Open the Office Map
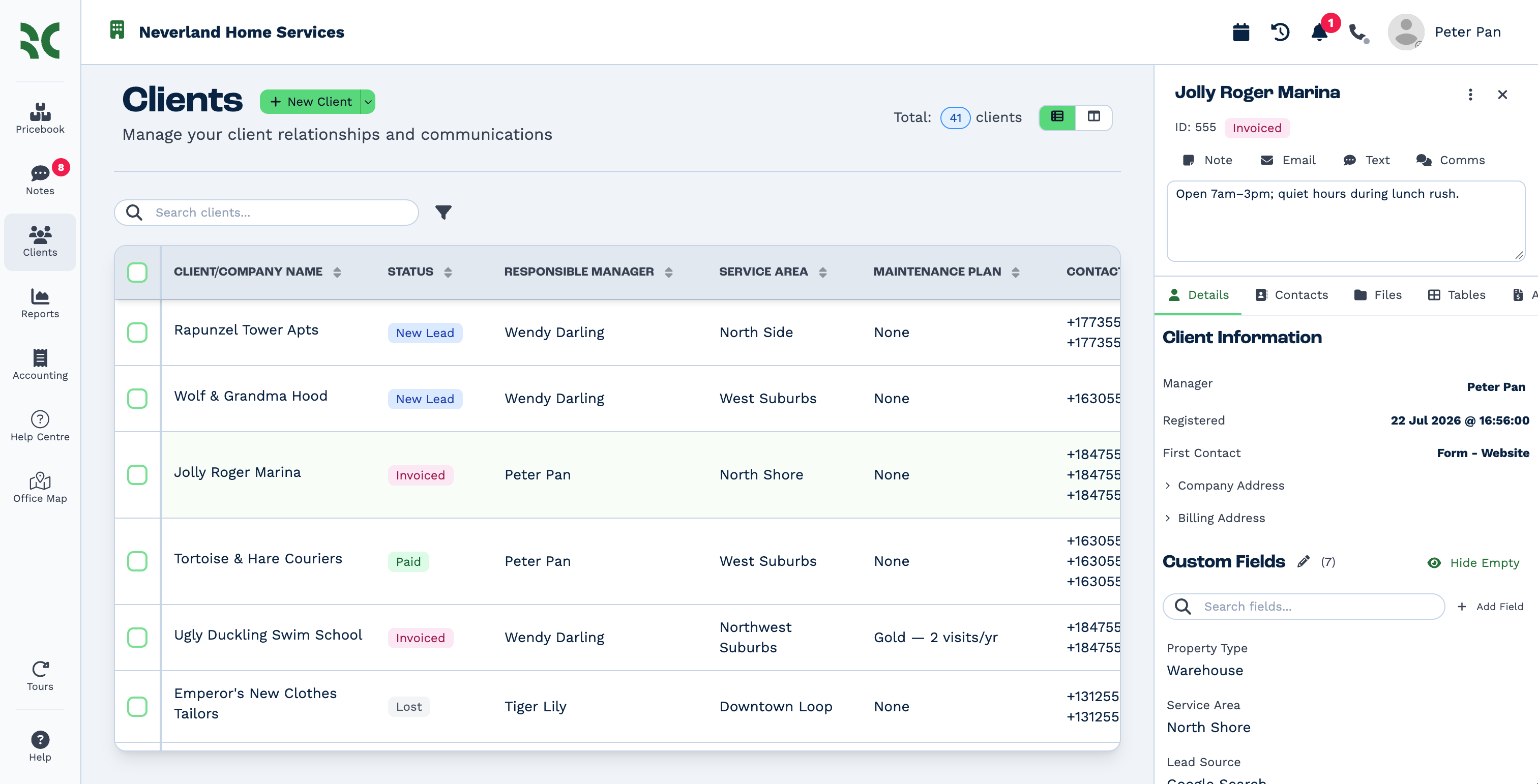This screenshot has height=784, width=1538. (40, 488)
